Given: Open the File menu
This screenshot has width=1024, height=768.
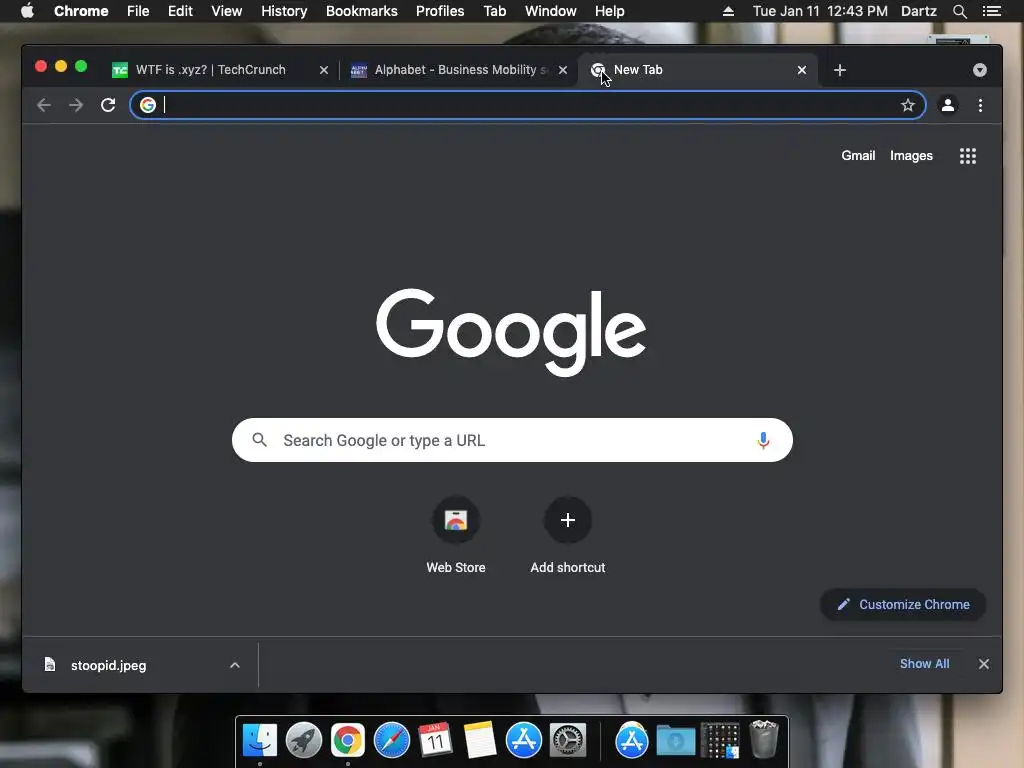Looking at the screenshot, I should [138, 11].
